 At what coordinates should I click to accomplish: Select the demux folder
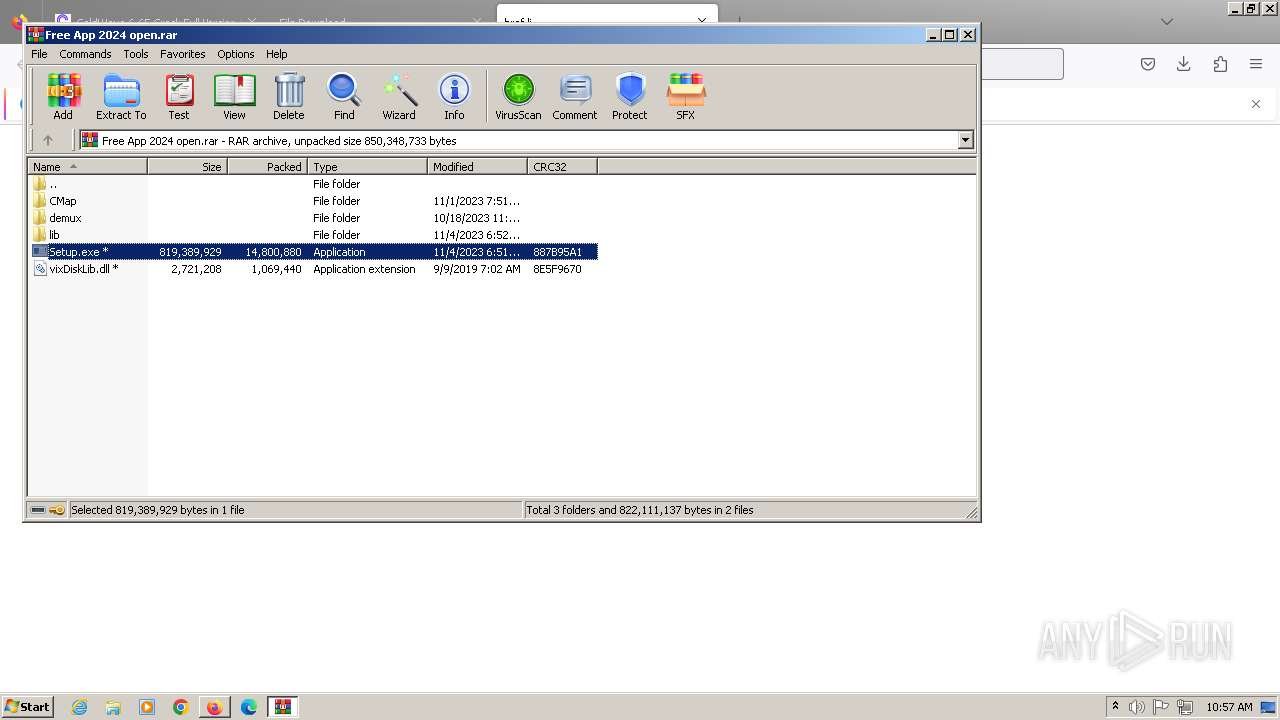click(x=313, y=218)
